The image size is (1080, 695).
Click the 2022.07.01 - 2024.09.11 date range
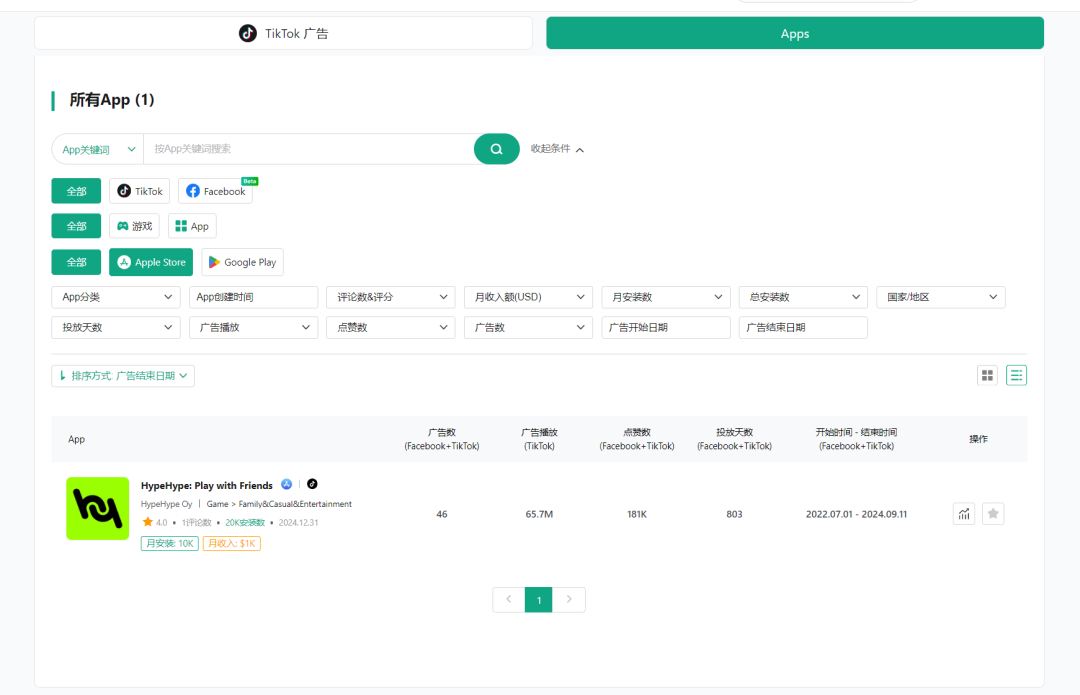tap(856, 514)
